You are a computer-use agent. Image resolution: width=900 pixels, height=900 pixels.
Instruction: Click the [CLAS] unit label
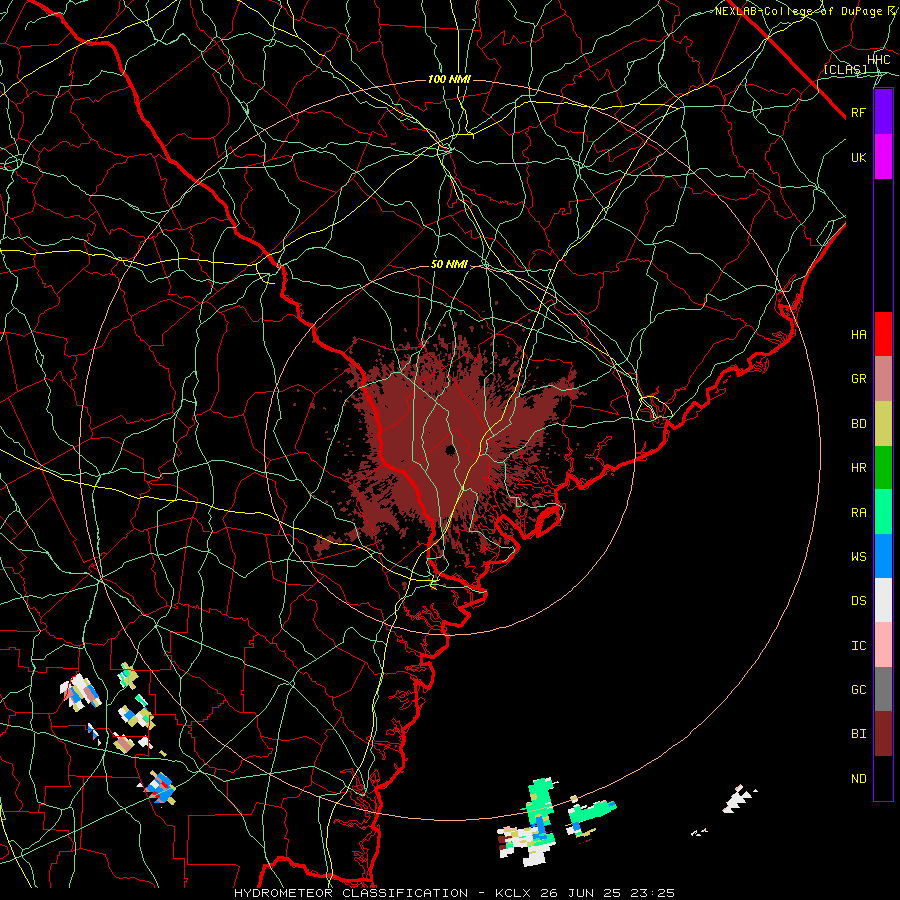(845, 70)
